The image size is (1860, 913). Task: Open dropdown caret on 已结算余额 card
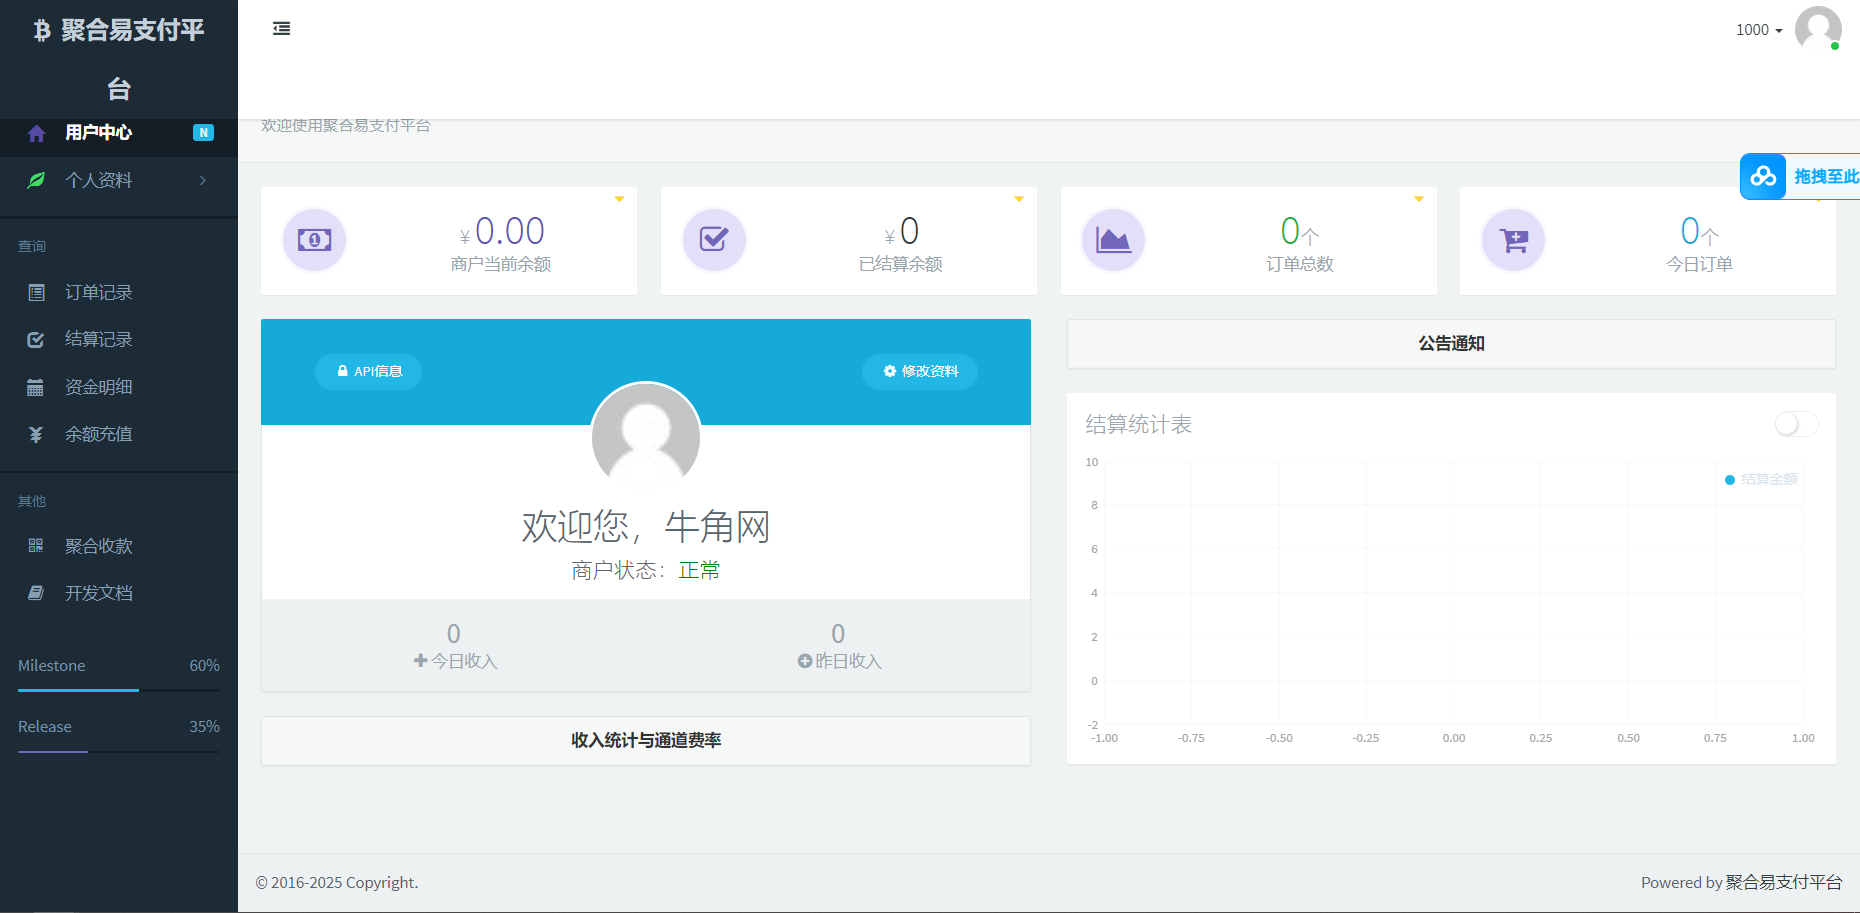1019,199
